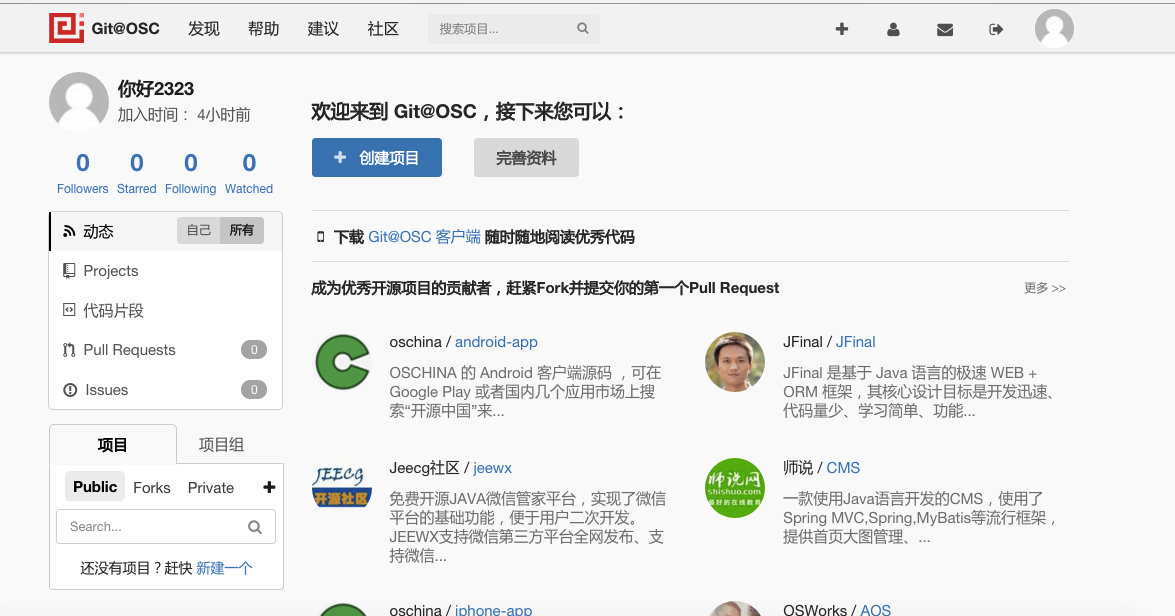This screenshot has width=1175, height=616.
Task: Click the magnifier icon in project search box
Action: (255, 527)
